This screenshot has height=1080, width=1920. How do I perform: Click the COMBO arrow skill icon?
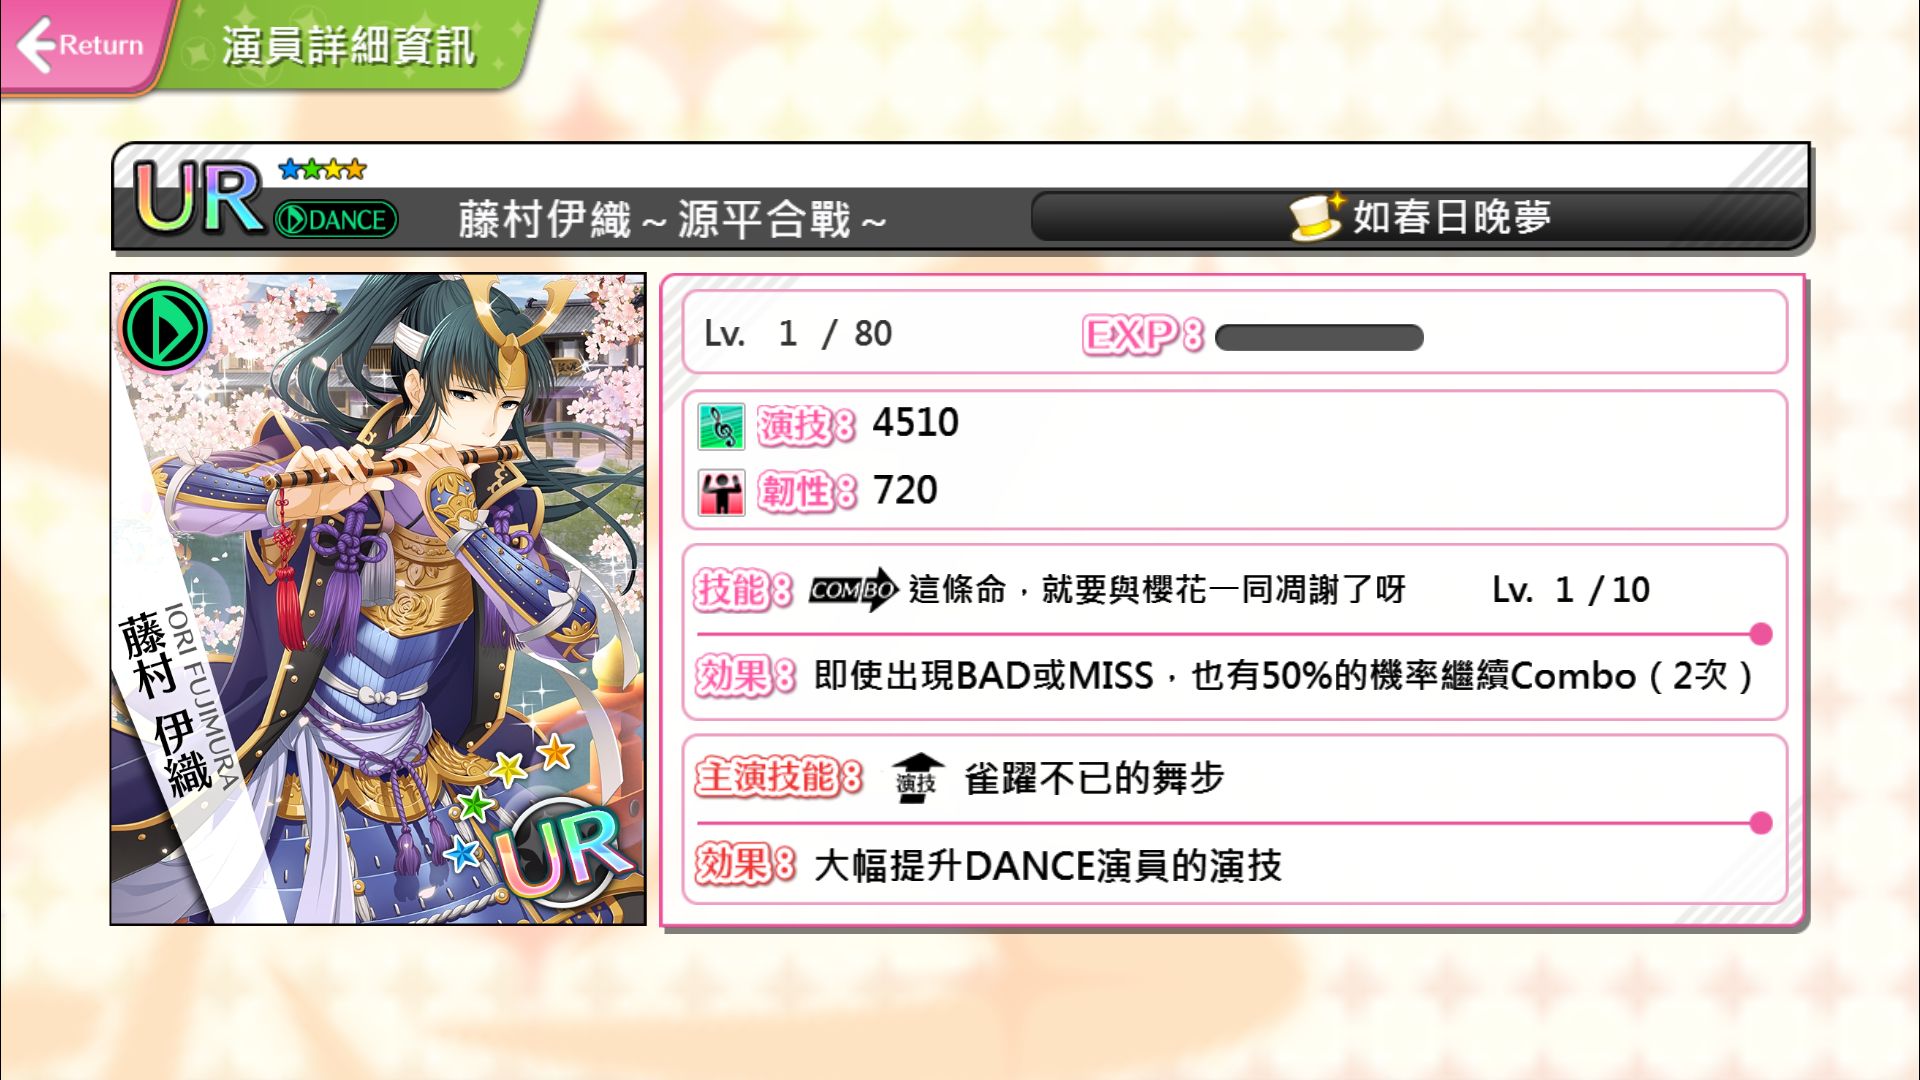[853, 590]
